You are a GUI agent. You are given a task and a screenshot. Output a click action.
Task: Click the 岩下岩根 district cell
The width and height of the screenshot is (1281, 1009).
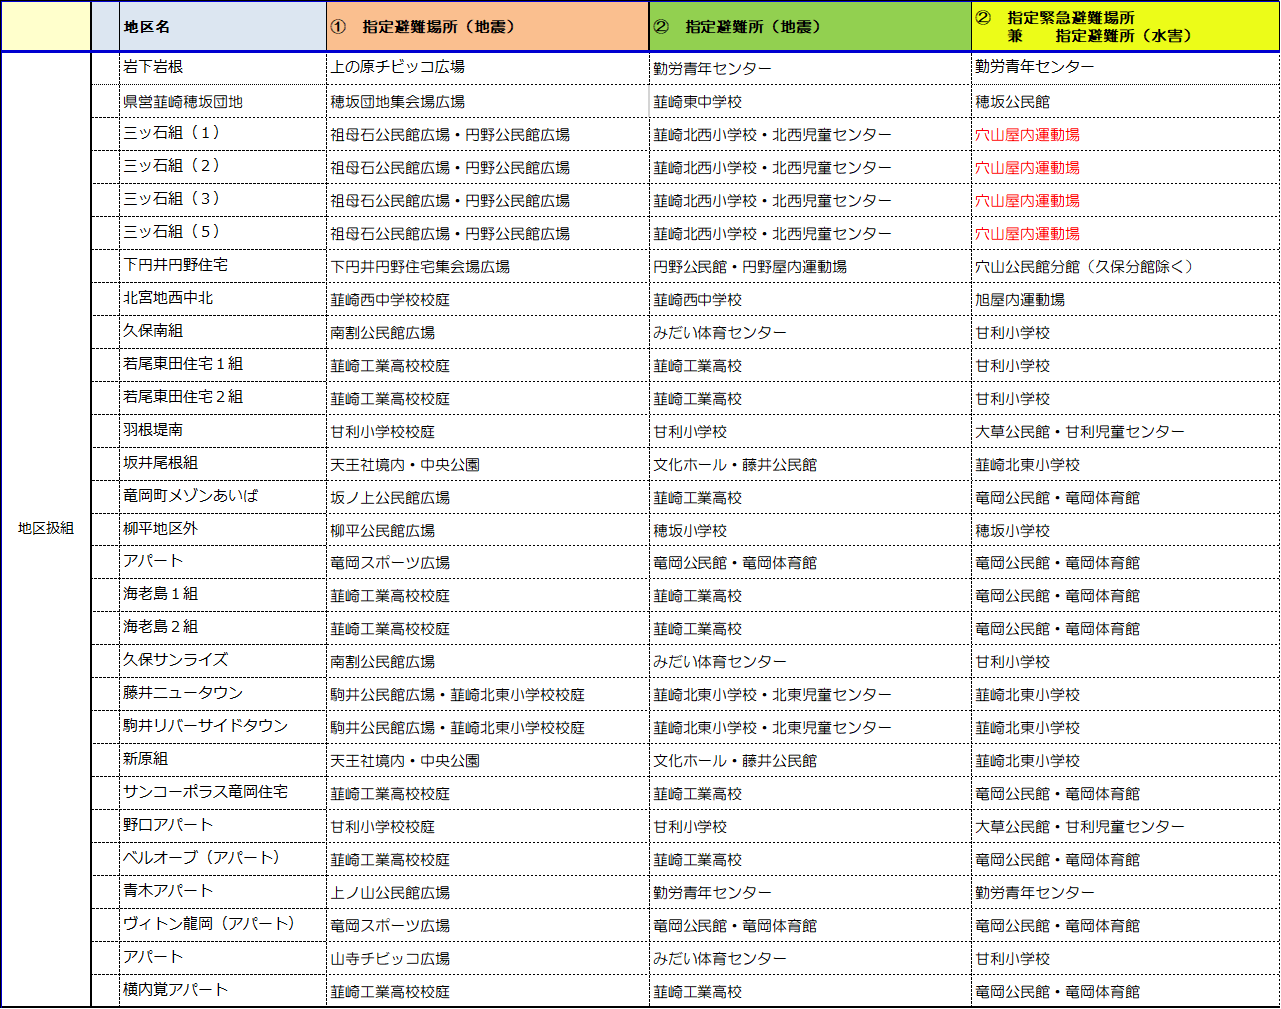[x=223, y=68]
